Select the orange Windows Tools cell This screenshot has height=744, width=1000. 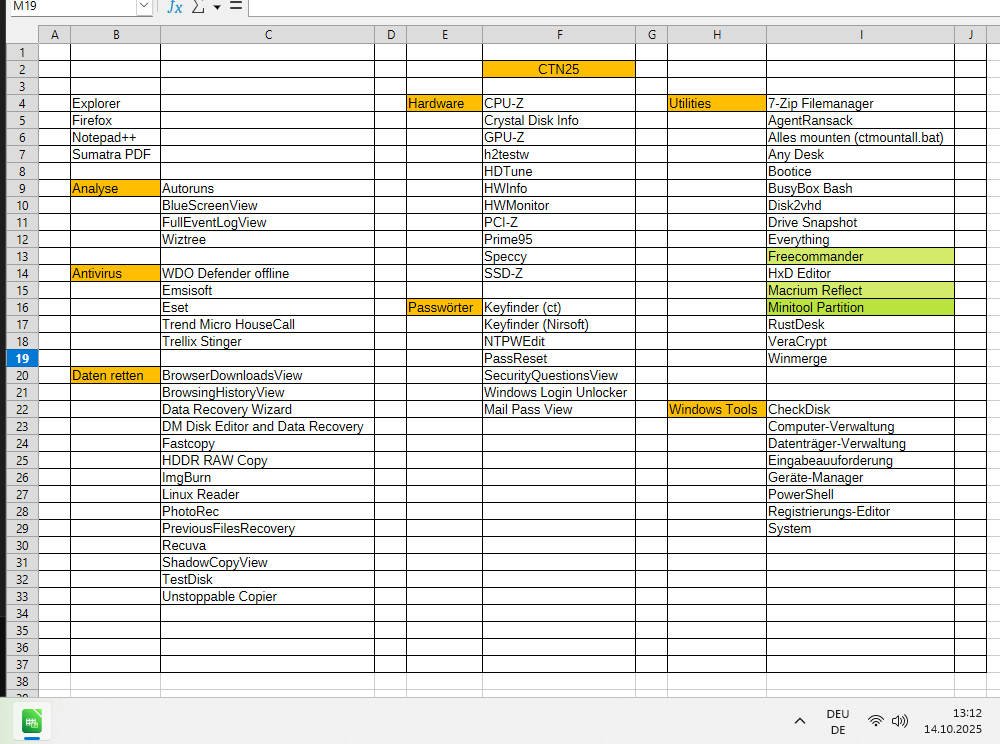717,409
